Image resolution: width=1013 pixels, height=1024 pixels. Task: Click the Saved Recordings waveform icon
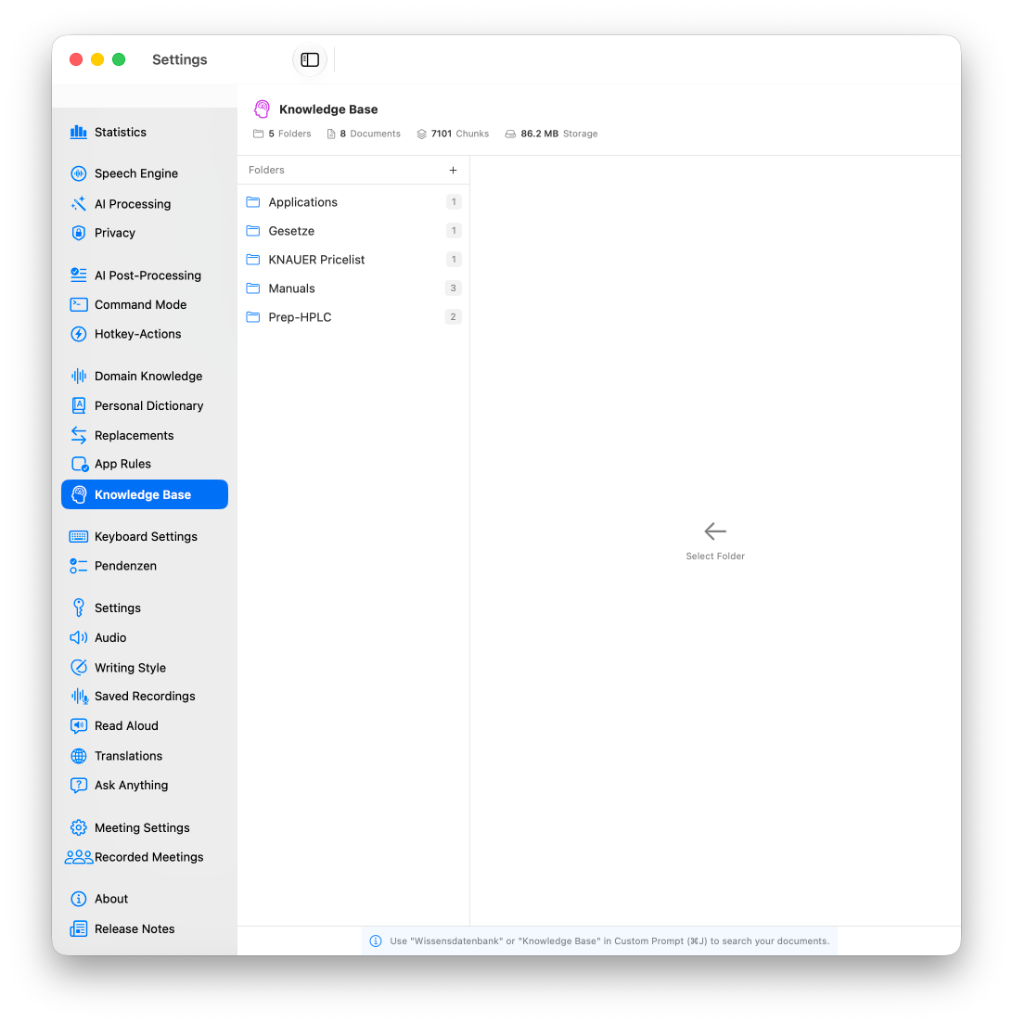click(79, 697)
